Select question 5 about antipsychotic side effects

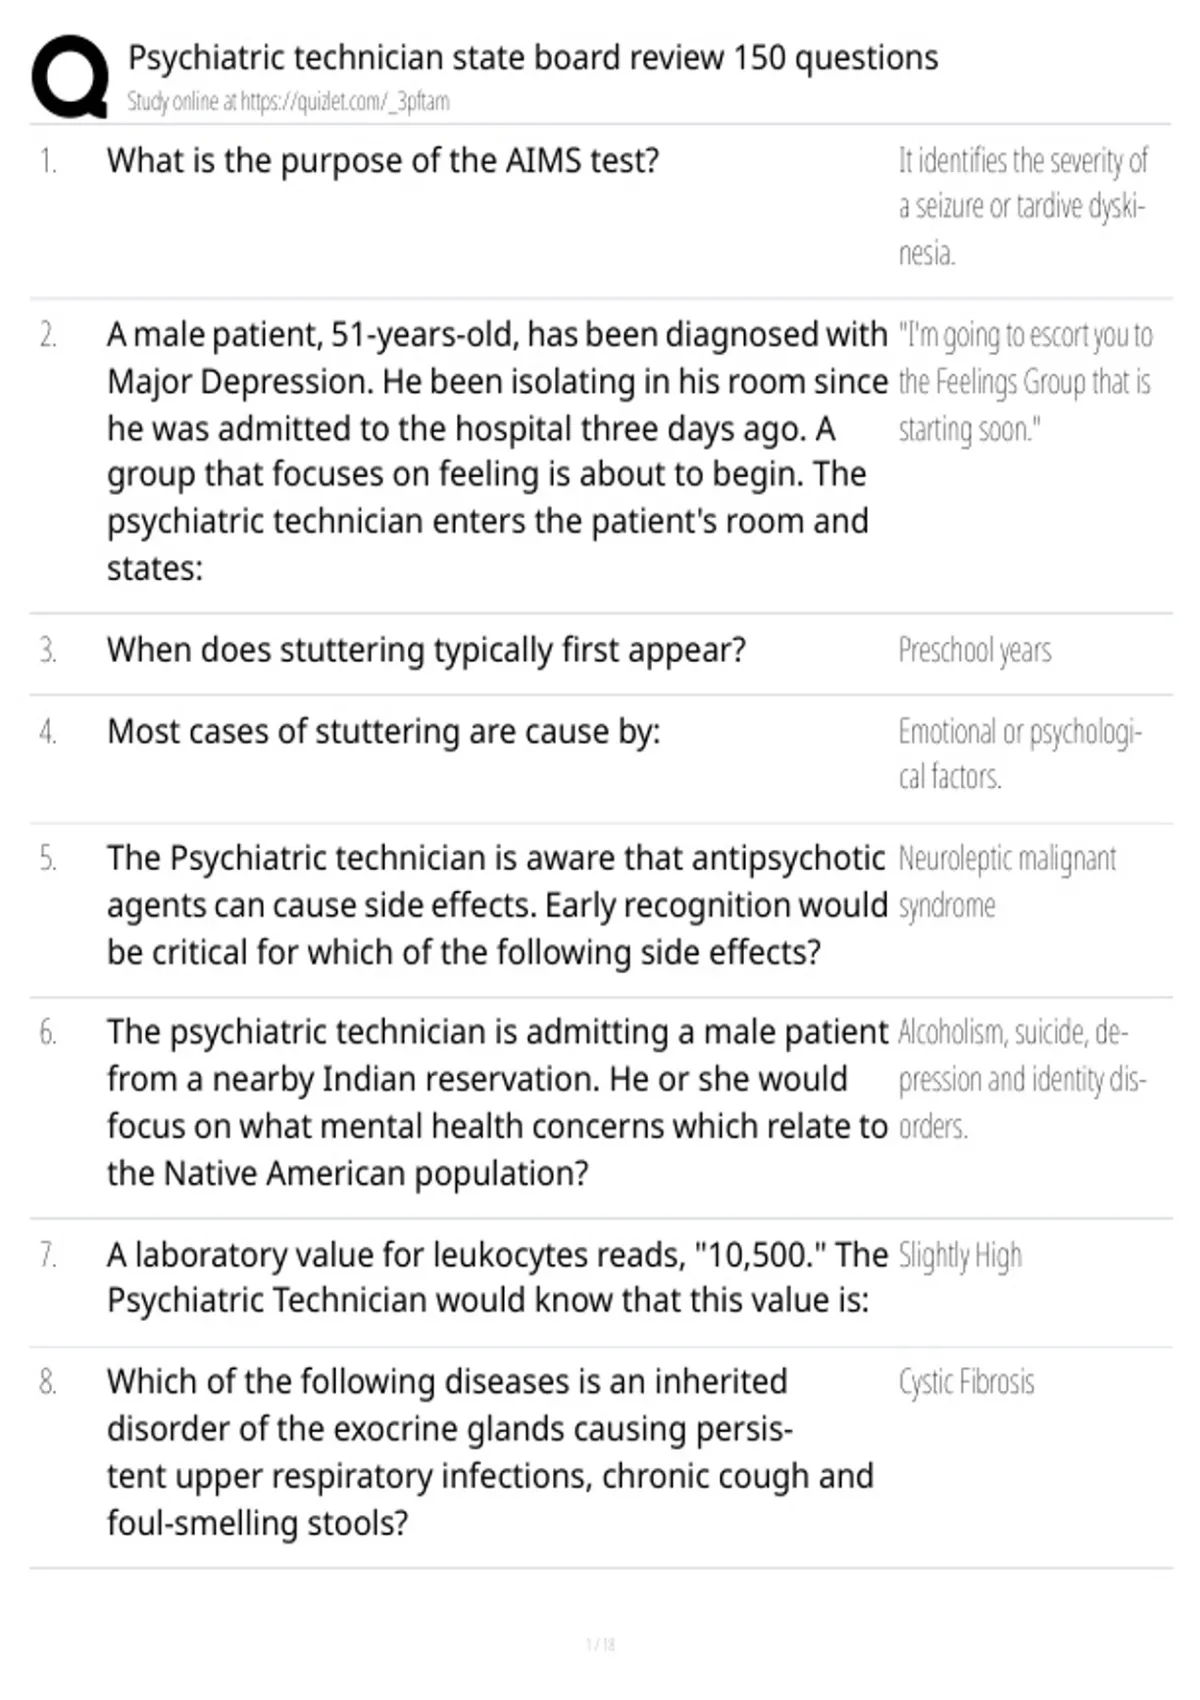point(497,905)
